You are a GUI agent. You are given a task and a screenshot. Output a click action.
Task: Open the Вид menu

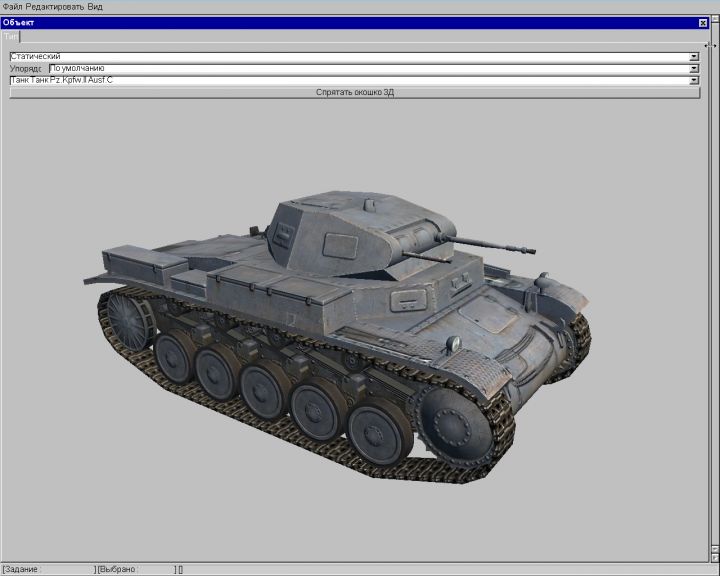pos(95,6)
